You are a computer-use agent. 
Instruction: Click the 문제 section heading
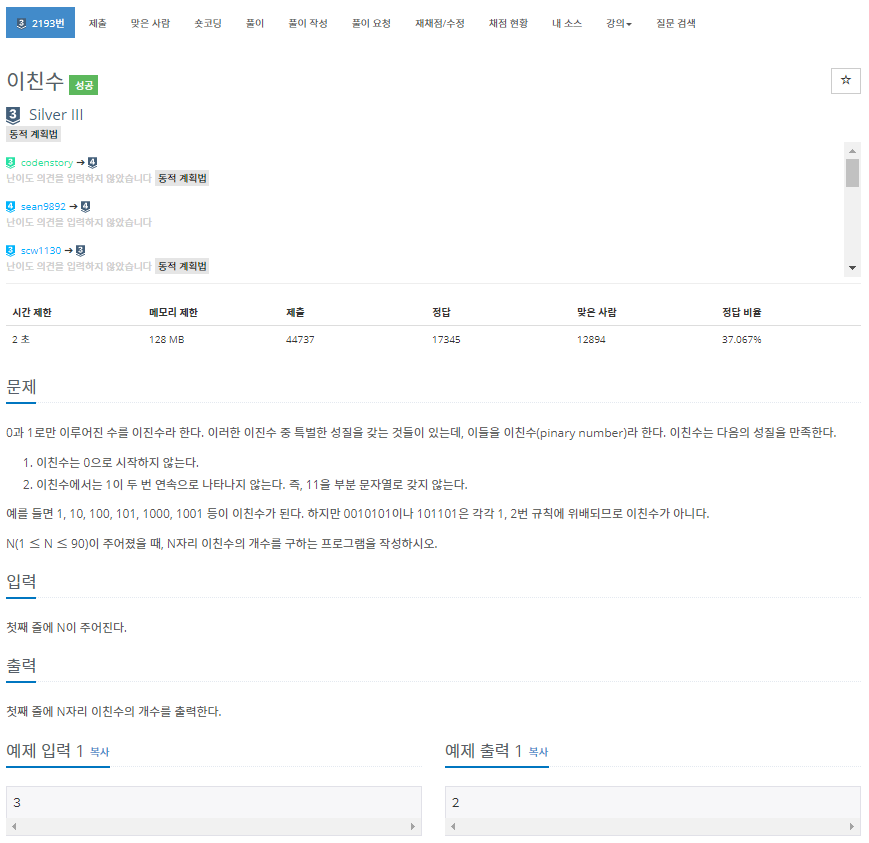[21, 386]
